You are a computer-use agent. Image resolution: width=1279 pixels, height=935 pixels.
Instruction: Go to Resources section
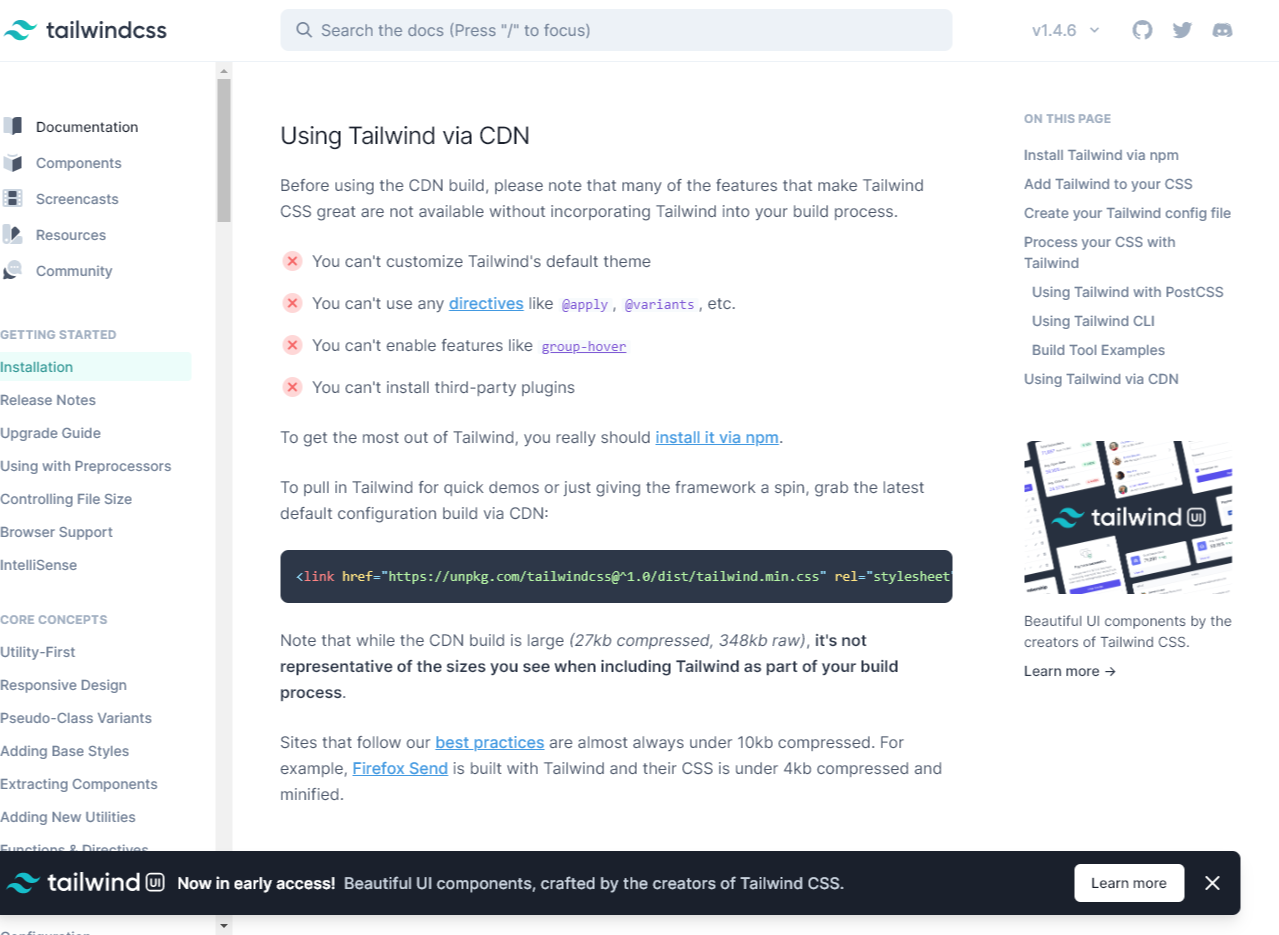(71, 235)
